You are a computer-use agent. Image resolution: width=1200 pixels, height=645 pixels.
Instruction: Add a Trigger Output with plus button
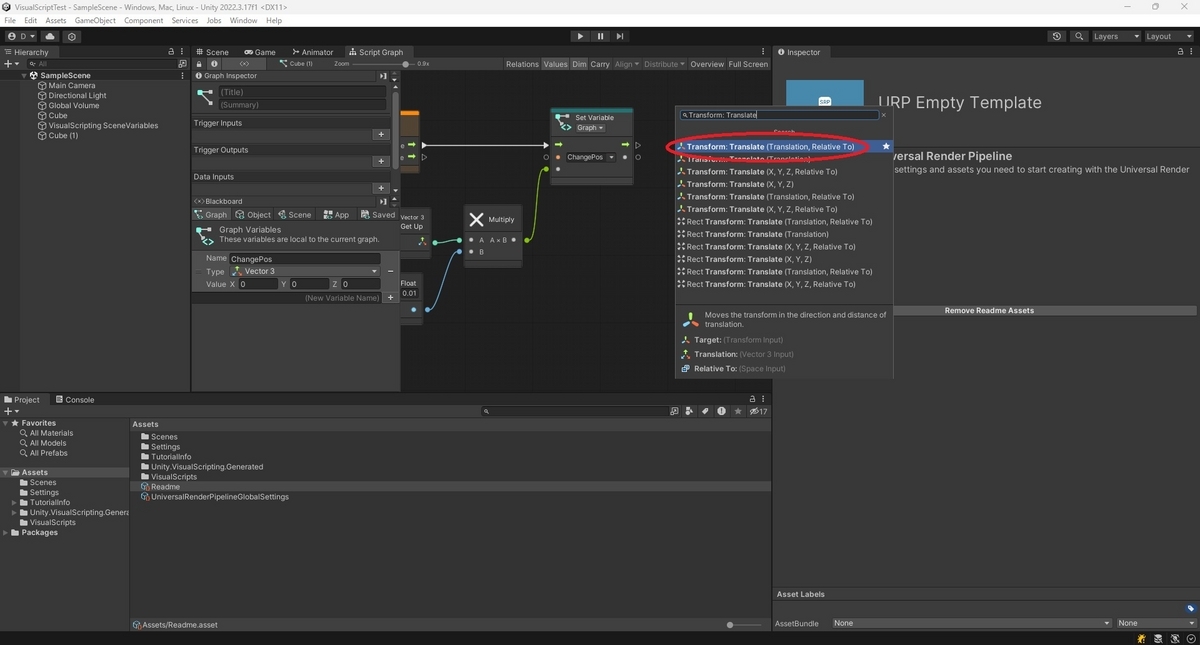(x=380, y=161)
